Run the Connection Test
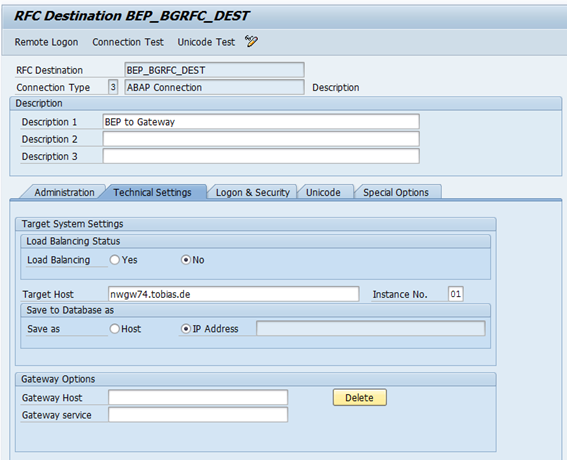 point(128,42)
